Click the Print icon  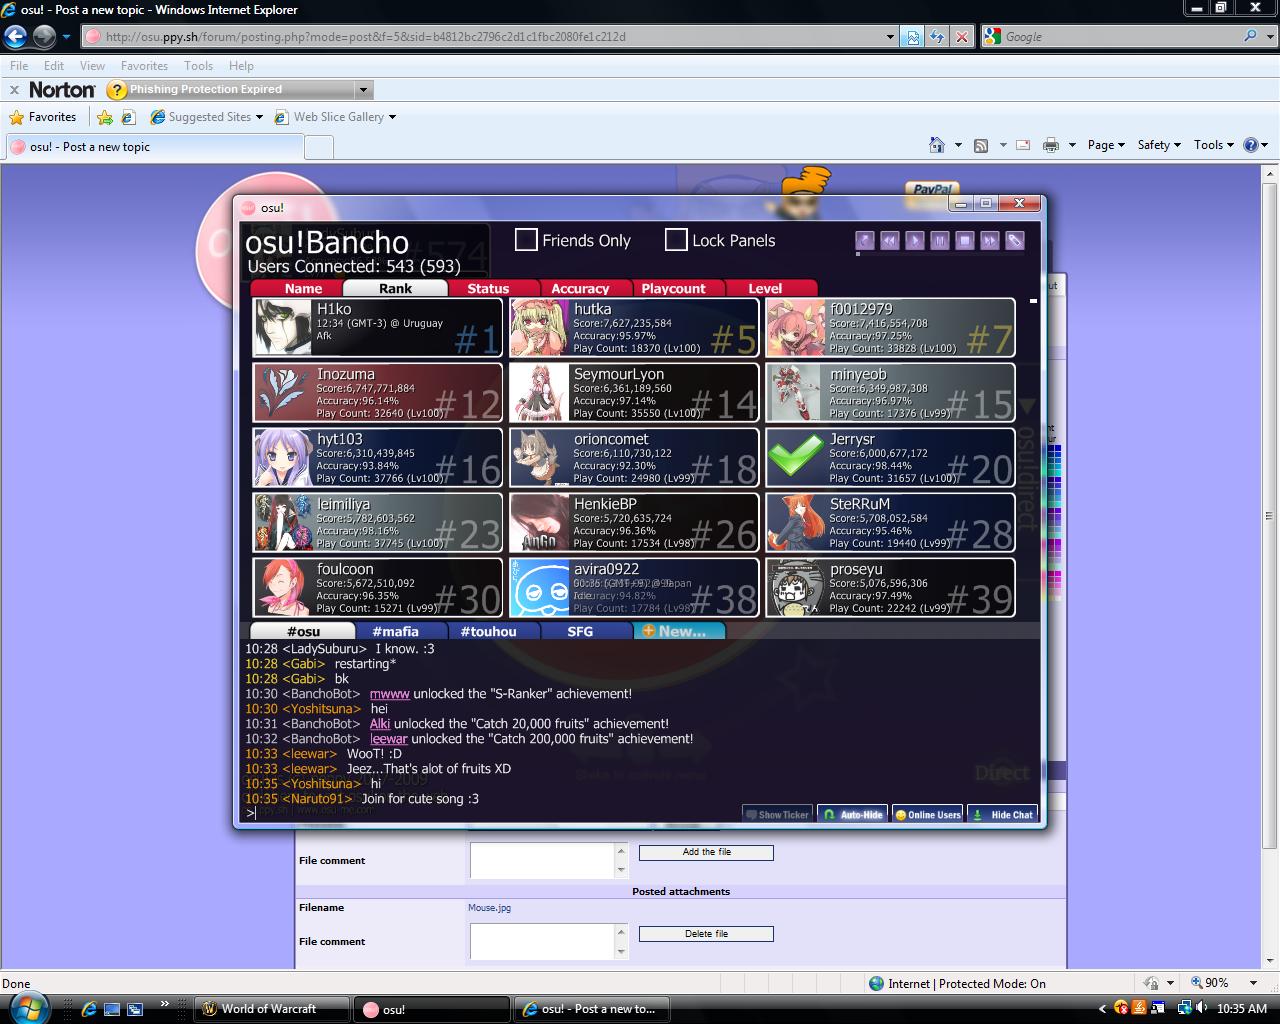coord(1051,145)
